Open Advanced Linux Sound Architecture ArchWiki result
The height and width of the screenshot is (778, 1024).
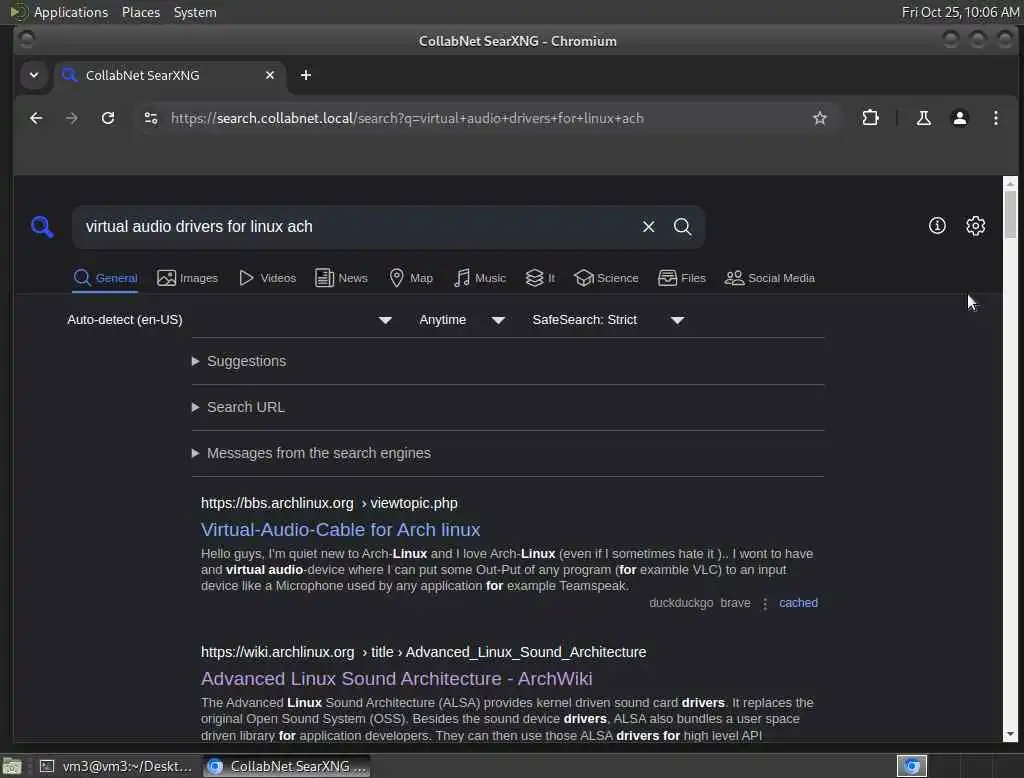coord(396,678)
